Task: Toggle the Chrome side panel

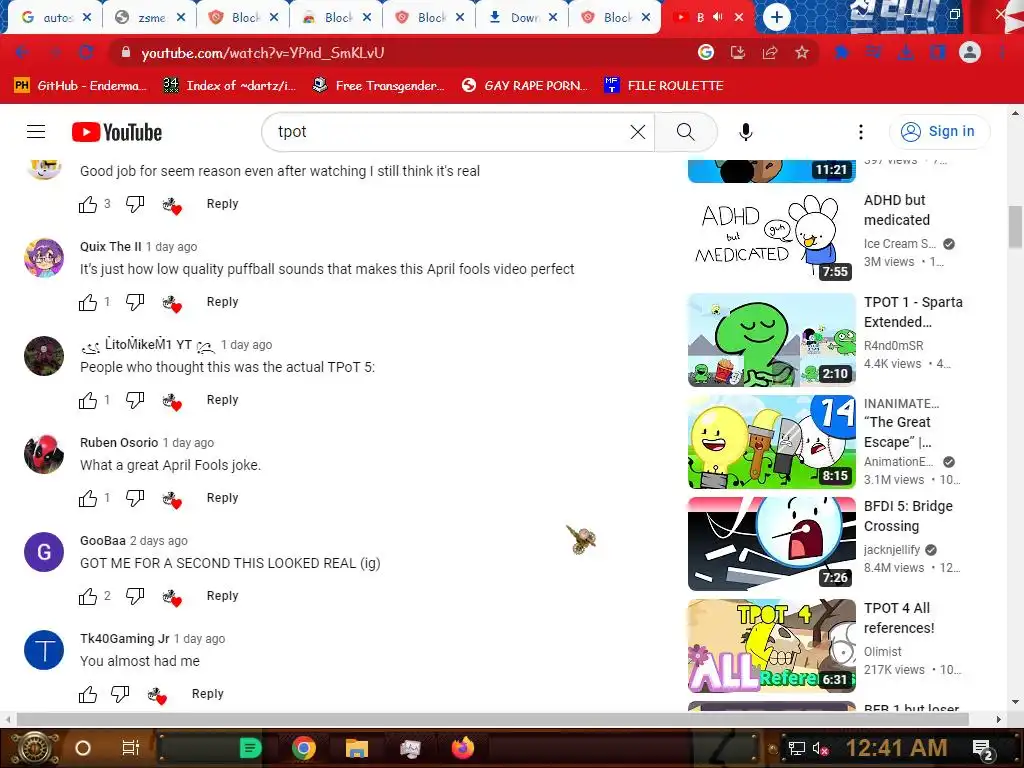Action: tap(938, 52)
